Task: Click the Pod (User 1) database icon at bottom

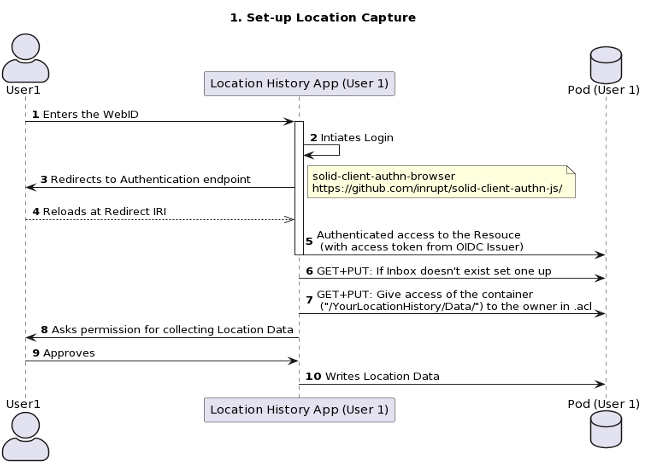Action: point(606,429)
